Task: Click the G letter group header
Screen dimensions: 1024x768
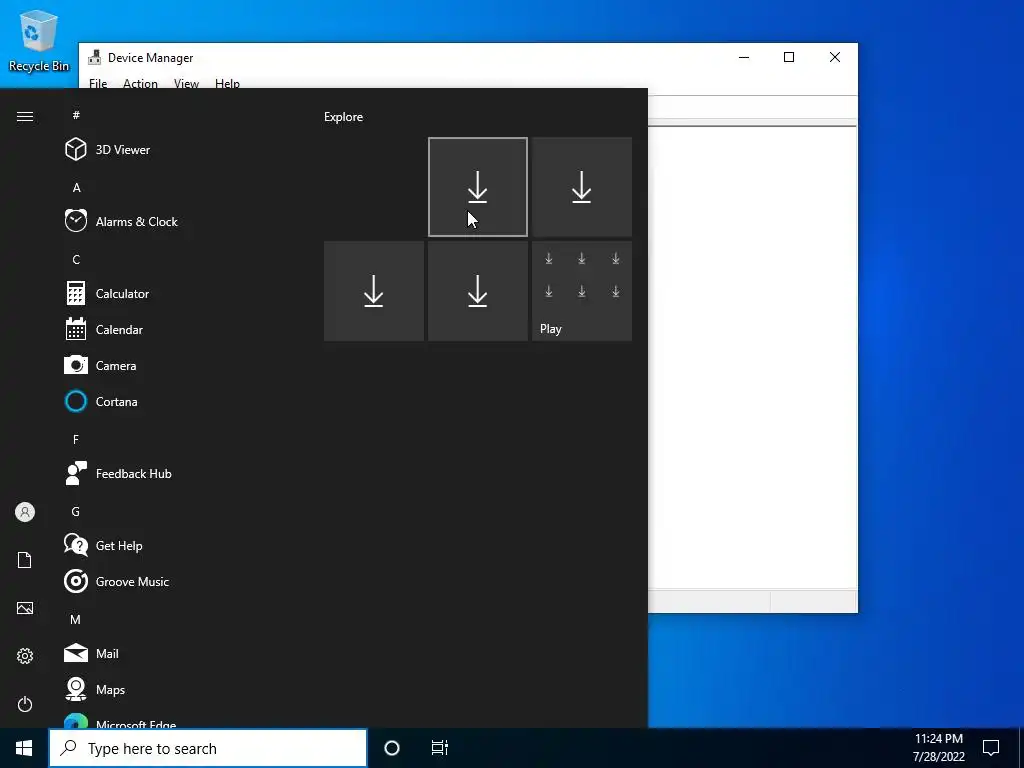Action: (76, 511)
